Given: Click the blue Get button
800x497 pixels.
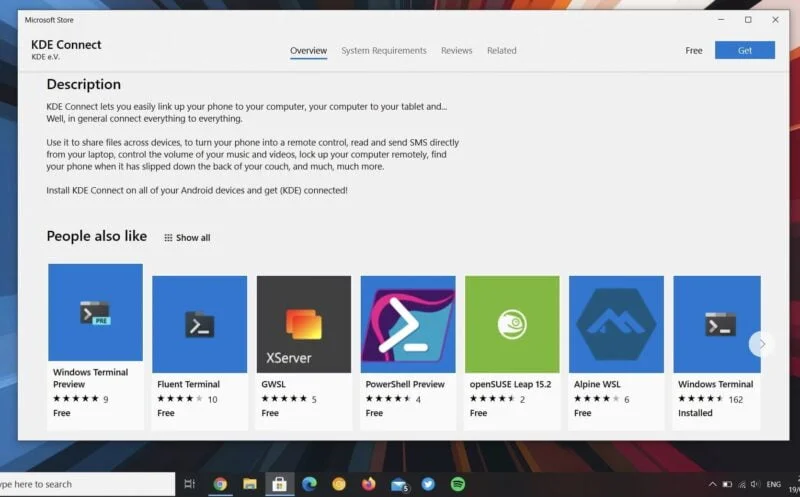Looking at the screenshot, I should coord(744,50).
